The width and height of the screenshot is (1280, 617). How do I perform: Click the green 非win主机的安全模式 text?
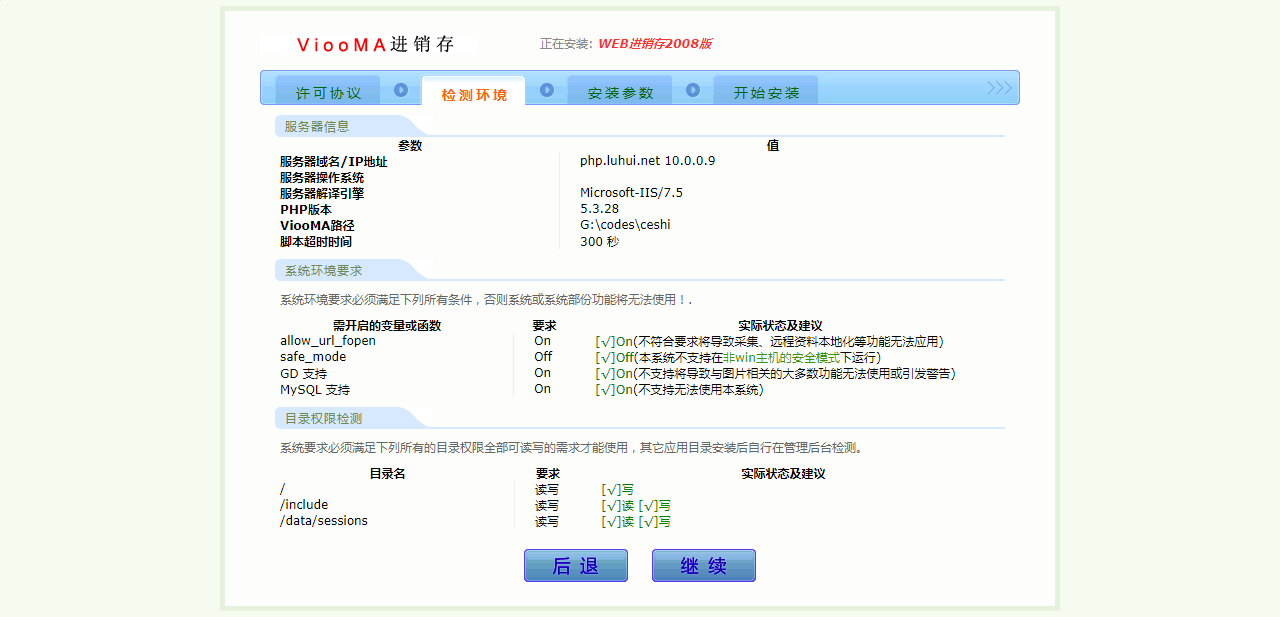781,358
